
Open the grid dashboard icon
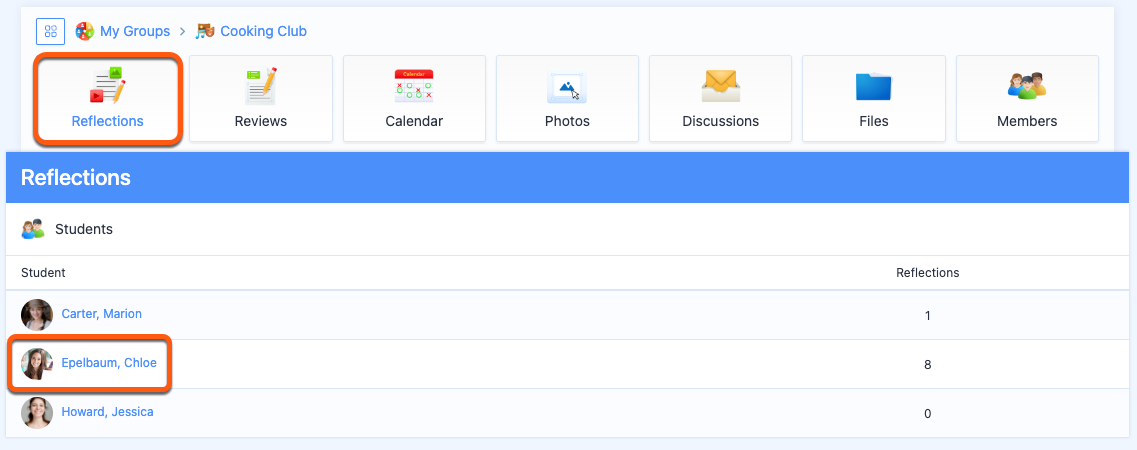tap(51, 31)
